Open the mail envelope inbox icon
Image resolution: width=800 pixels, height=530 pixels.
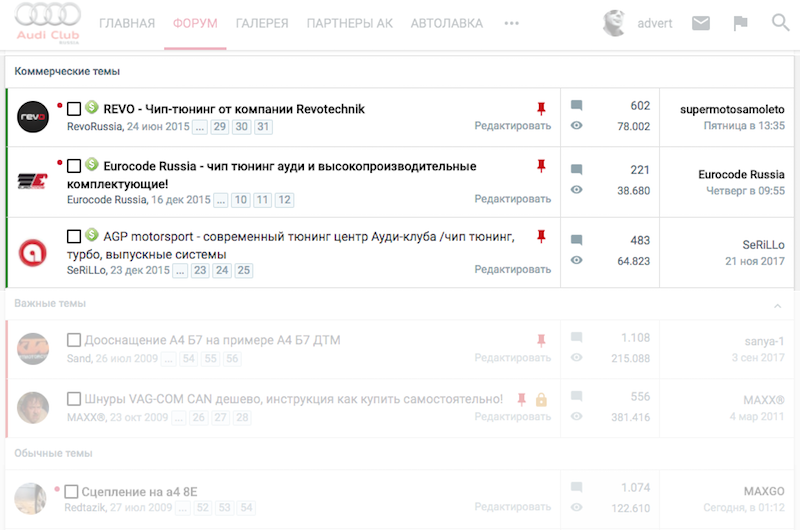(701, 23)
